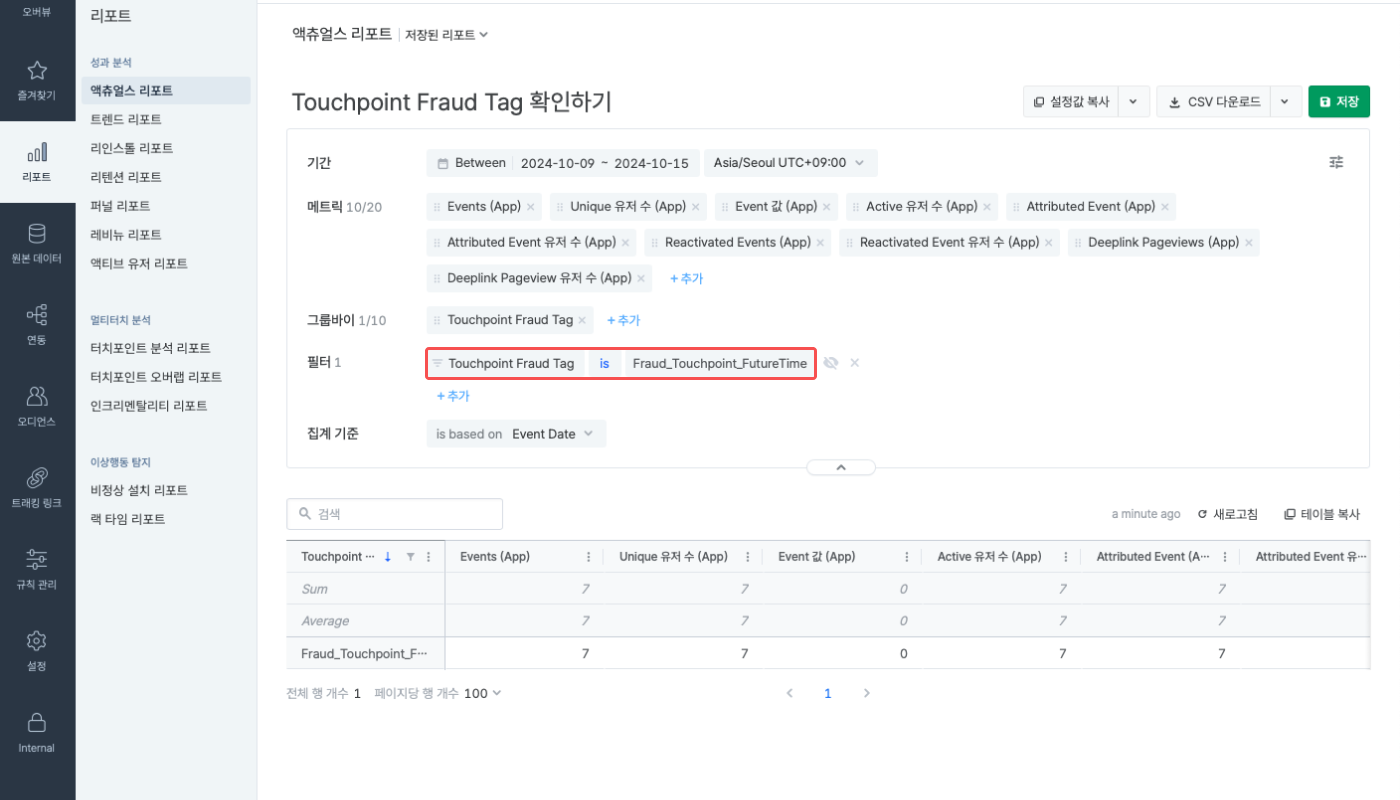Open the 트래킹 링크 chain icon
Viewport: 1400px width, 800px height.
37,478
